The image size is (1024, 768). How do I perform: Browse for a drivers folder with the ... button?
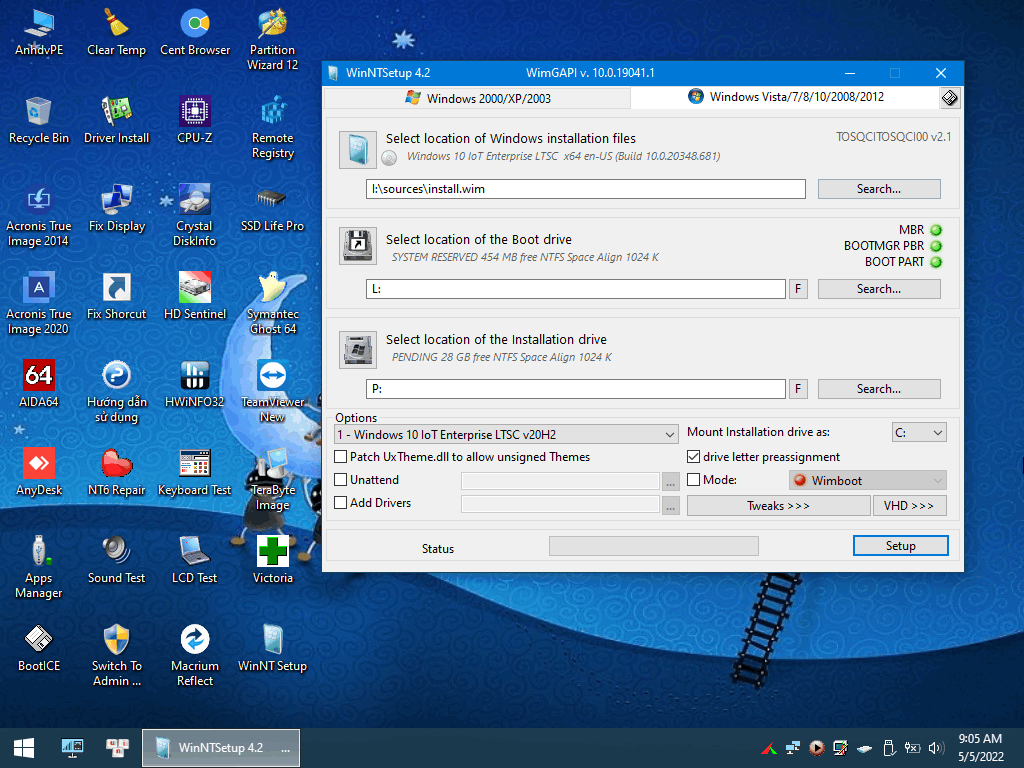(671, 505)
